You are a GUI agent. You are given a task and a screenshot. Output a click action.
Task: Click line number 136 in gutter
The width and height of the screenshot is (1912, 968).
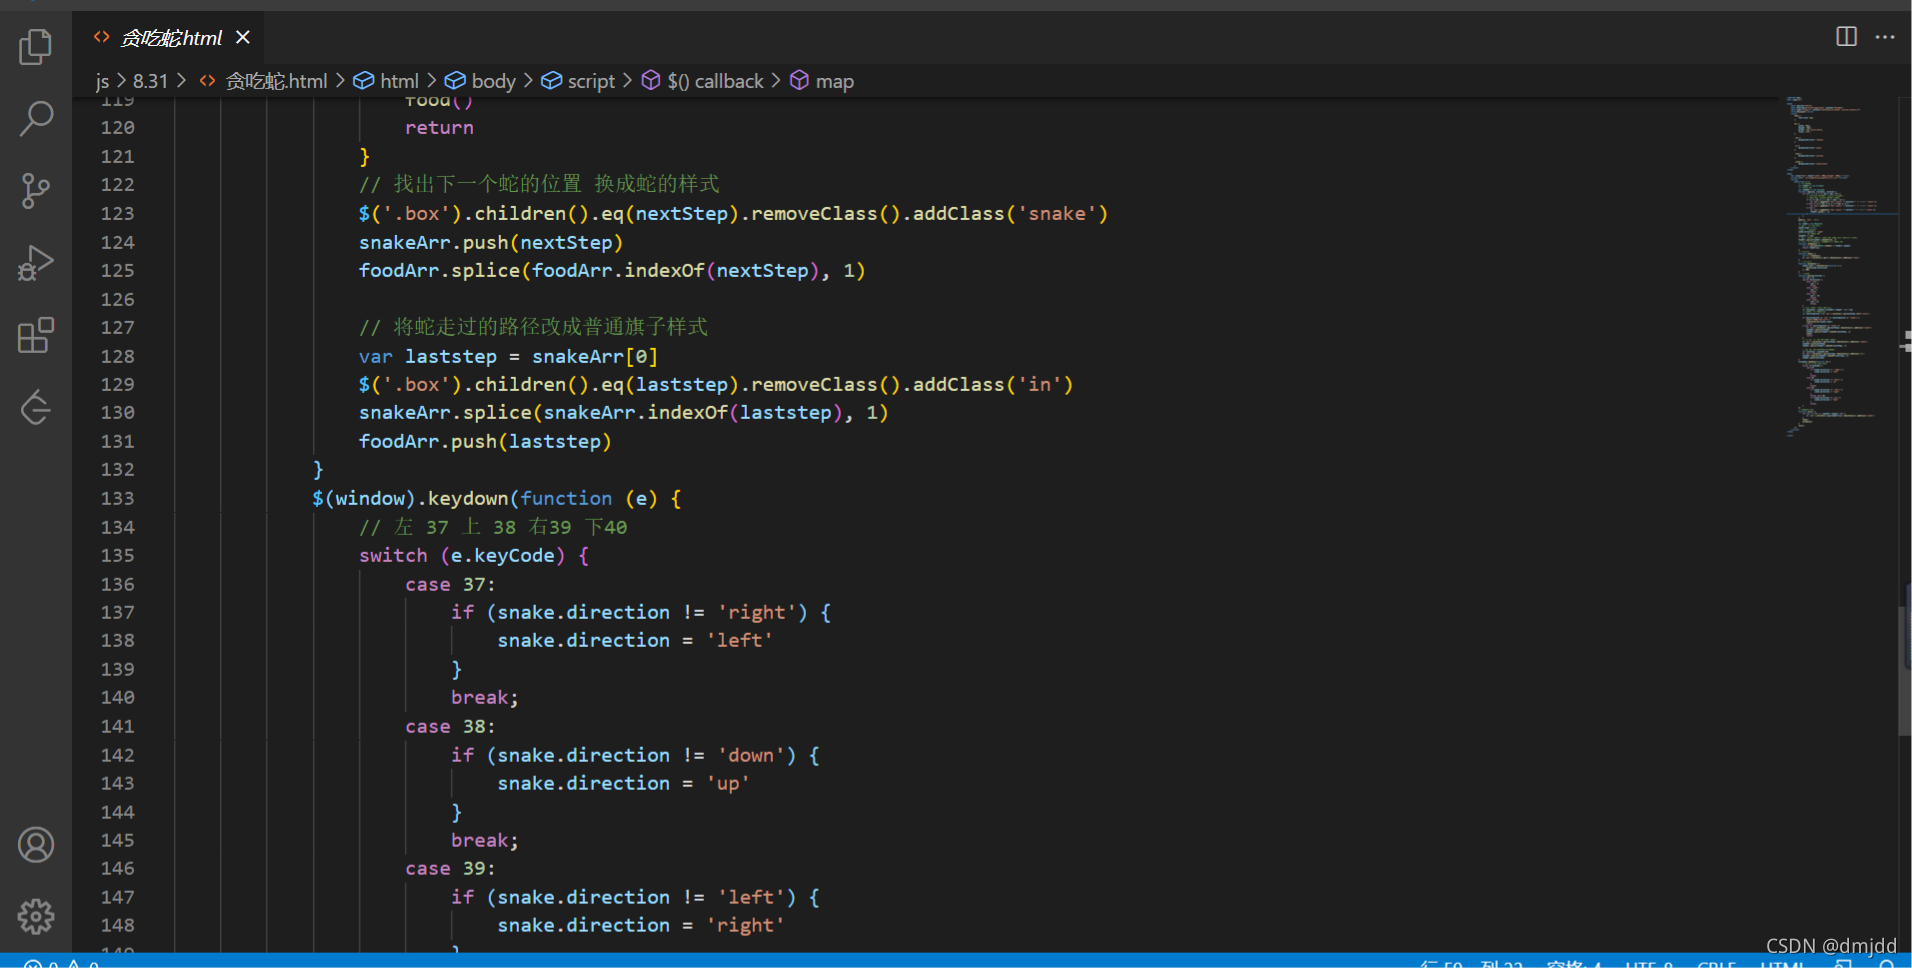point(117,584)
